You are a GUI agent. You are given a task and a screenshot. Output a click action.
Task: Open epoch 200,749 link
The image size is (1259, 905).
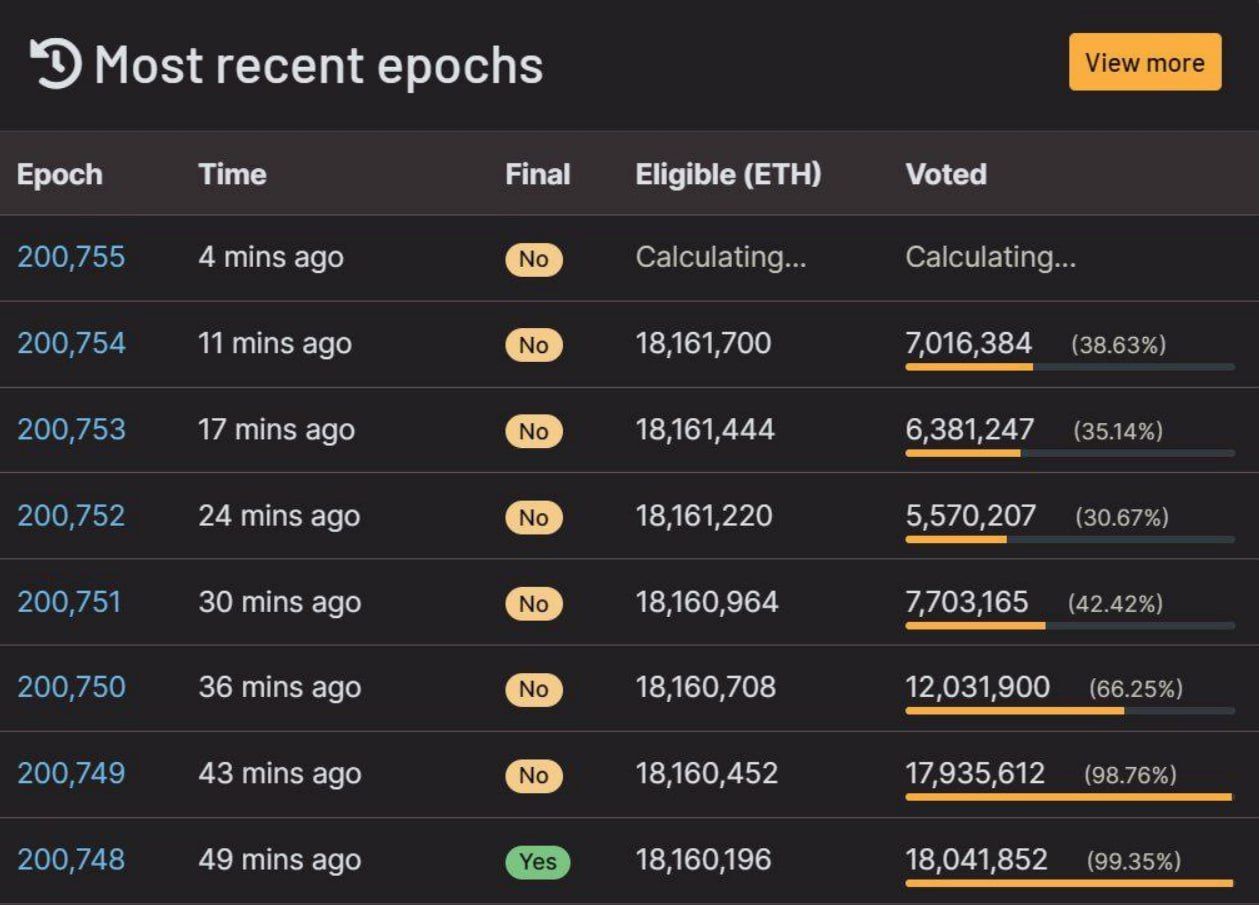71,774
